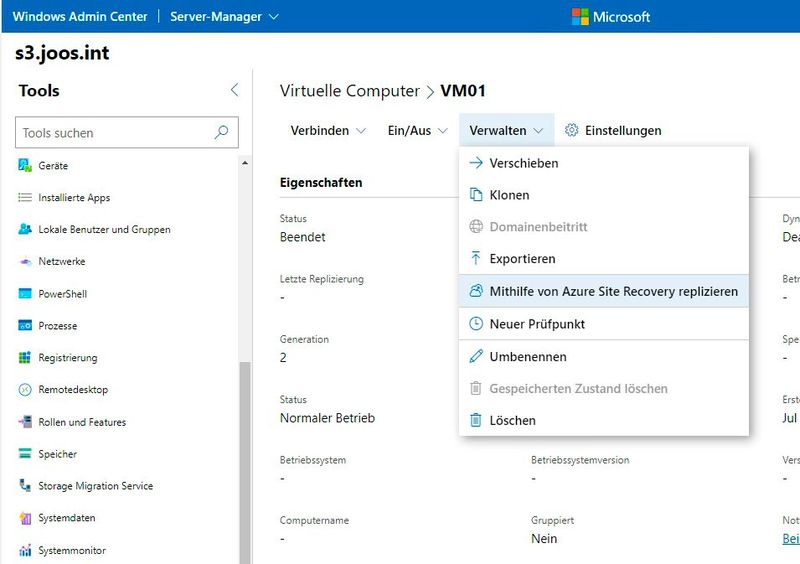
Task: Click the Prozesse icon in sidebar
Action: pos(25,326)
